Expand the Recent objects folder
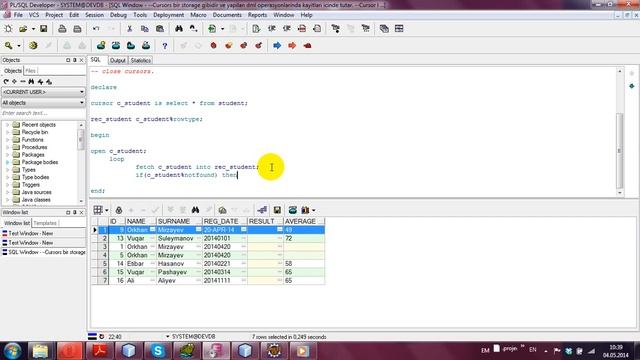 point(7,125)
